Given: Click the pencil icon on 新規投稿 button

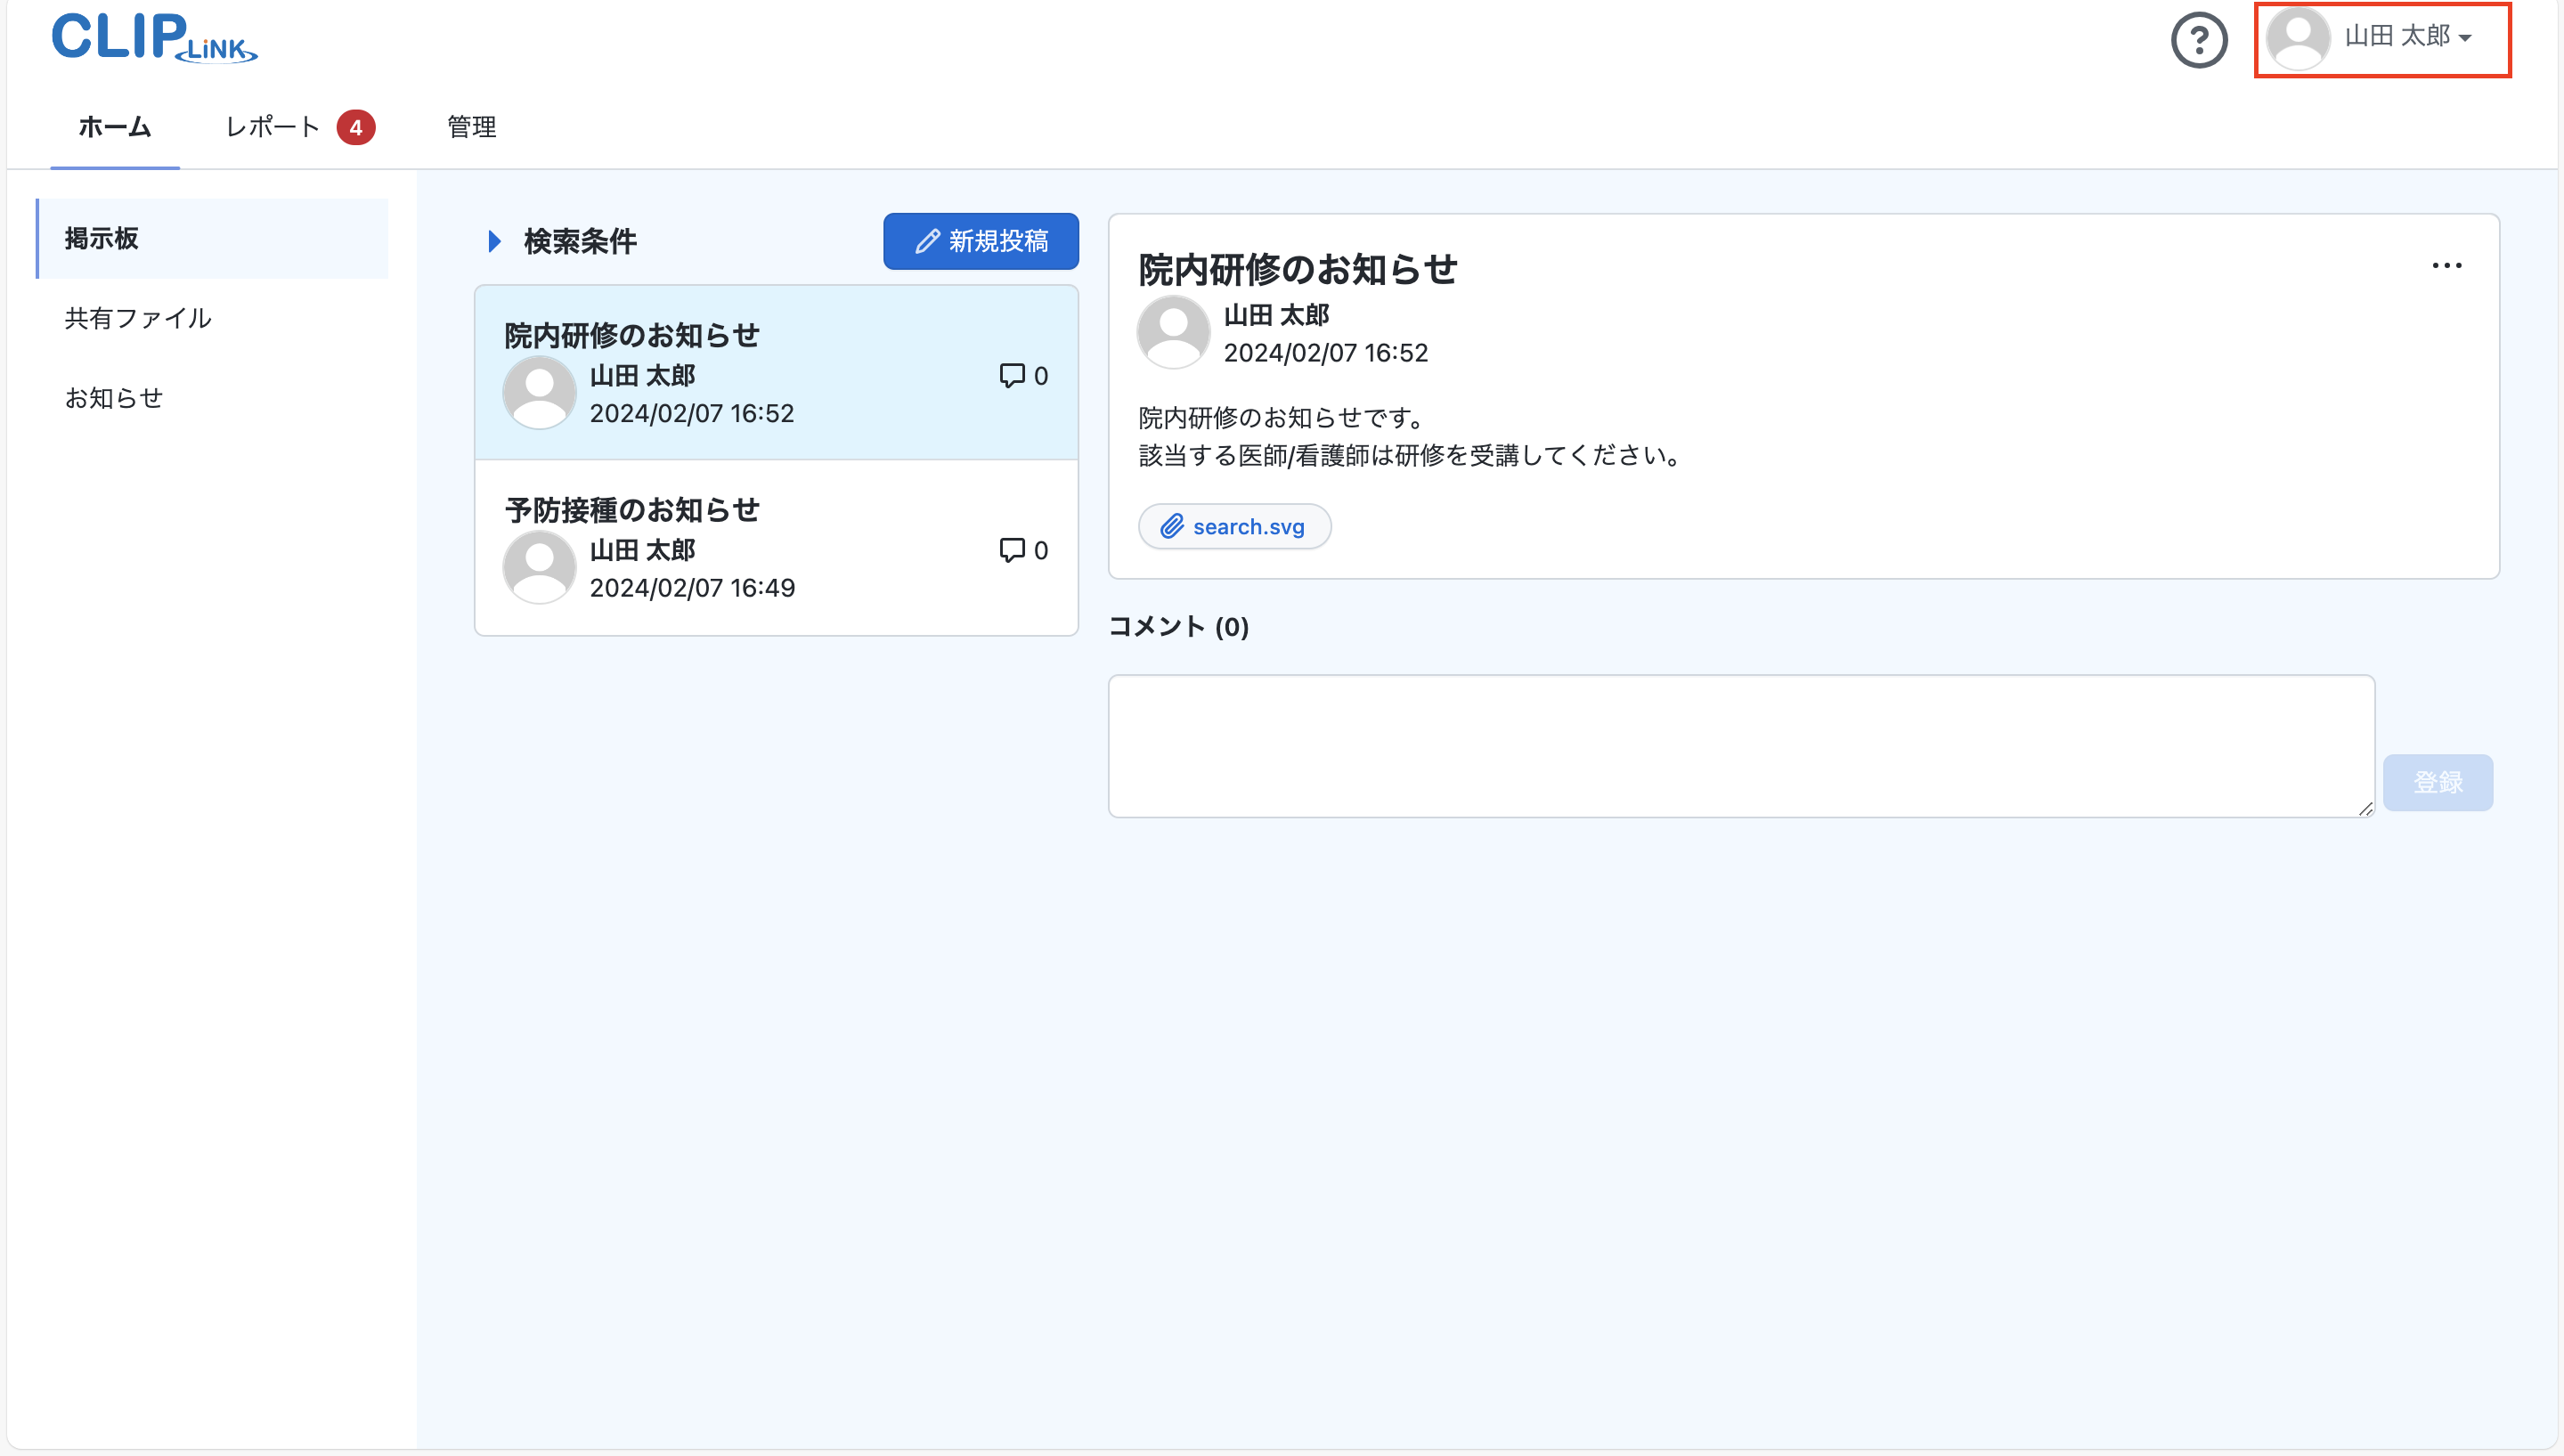Looking at the screenshot, I should [x=925, y=241].
